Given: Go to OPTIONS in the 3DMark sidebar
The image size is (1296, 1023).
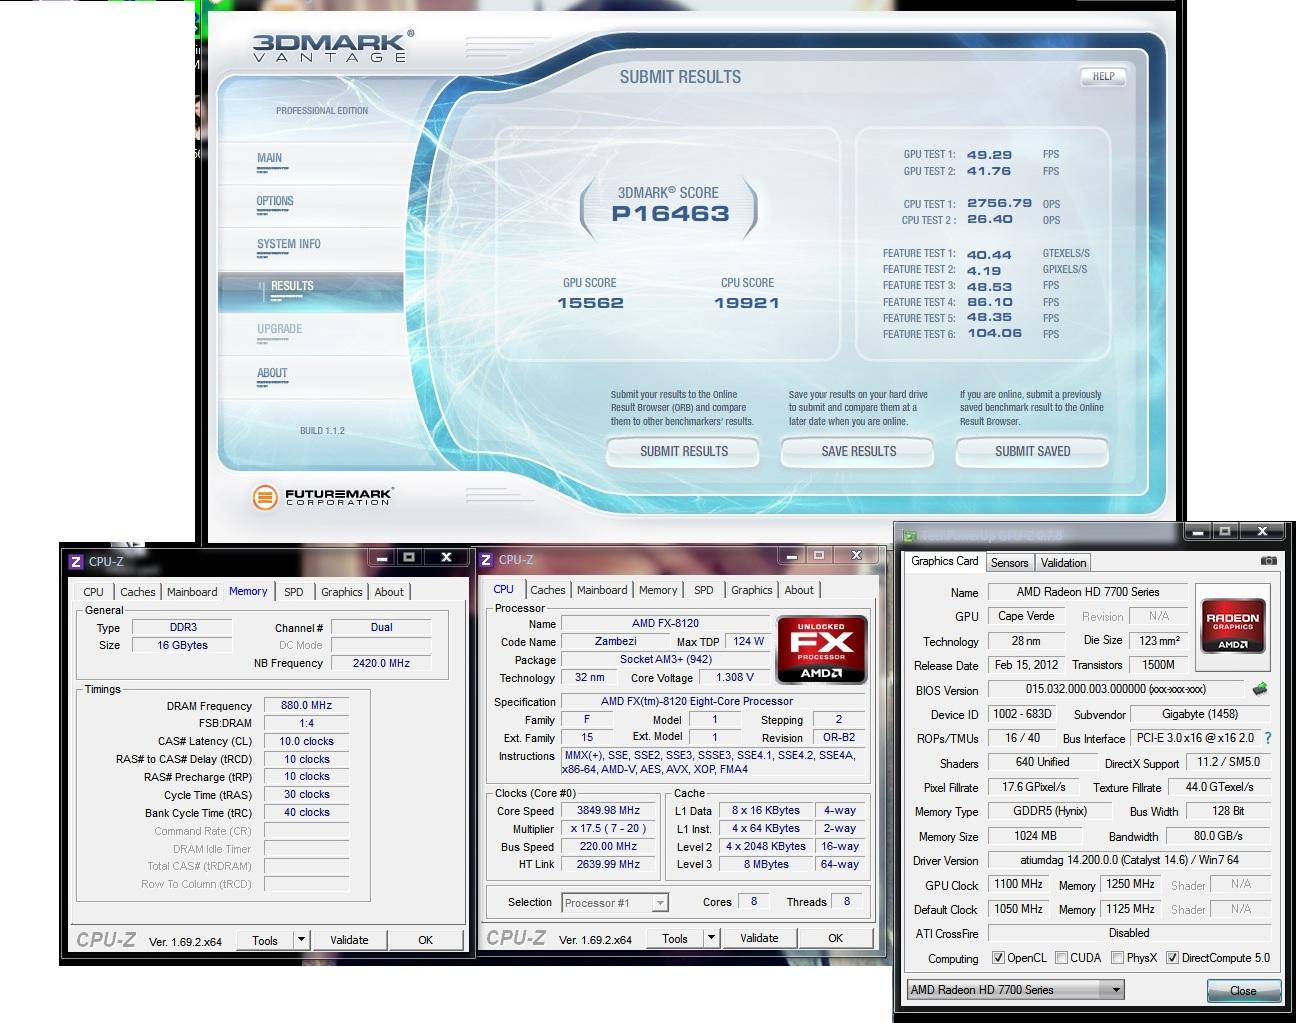Looking at the screenshot, I should [x=275, y=201].
